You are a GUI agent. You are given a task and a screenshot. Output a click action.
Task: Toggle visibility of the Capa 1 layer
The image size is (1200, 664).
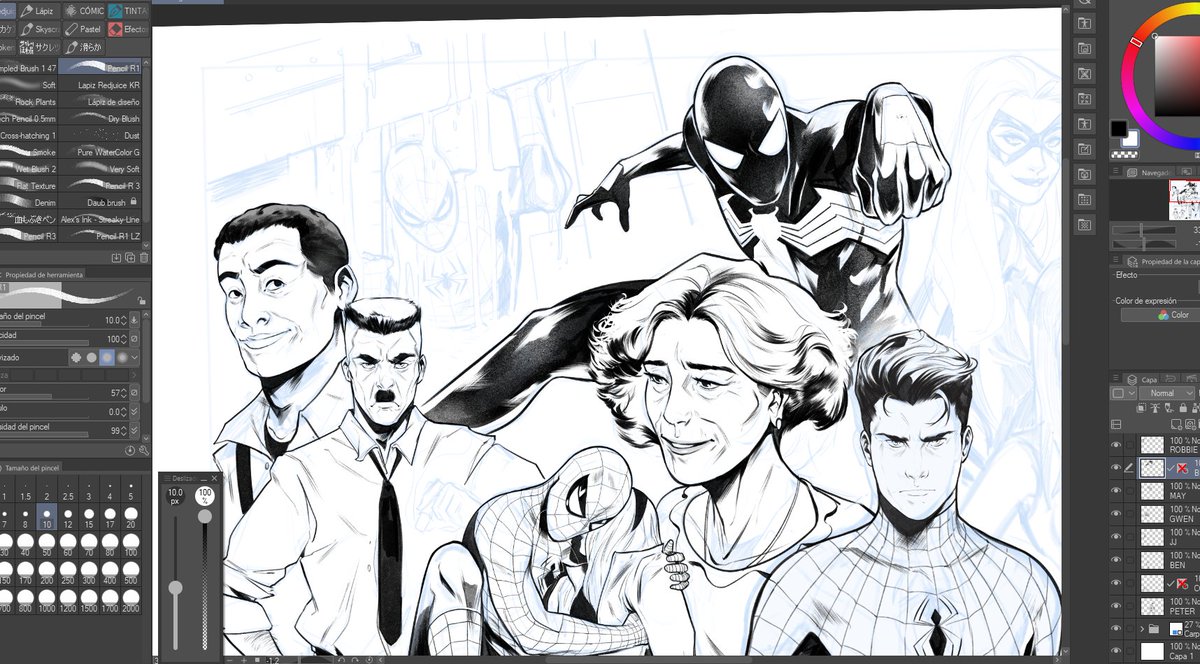click(x=1116, y=650)
